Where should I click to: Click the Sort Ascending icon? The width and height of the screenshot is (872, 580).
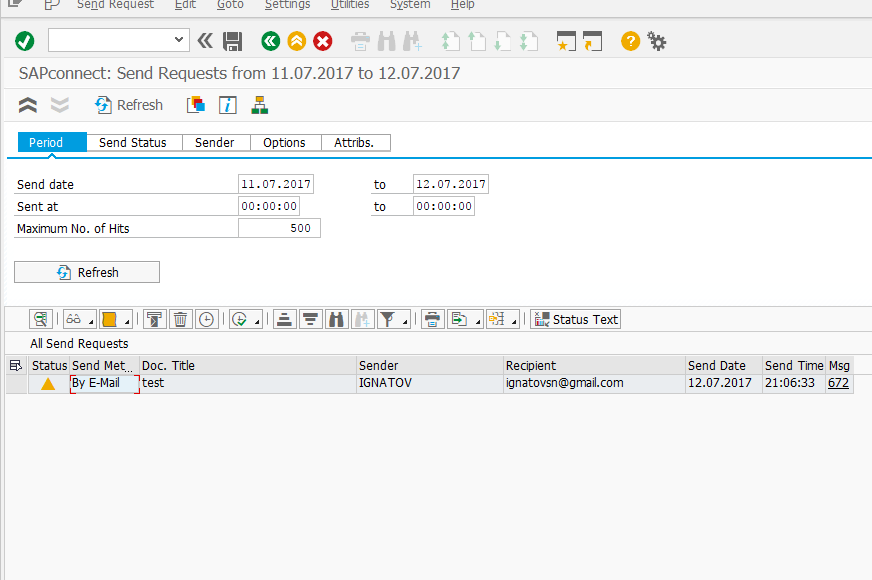point(284,319)
